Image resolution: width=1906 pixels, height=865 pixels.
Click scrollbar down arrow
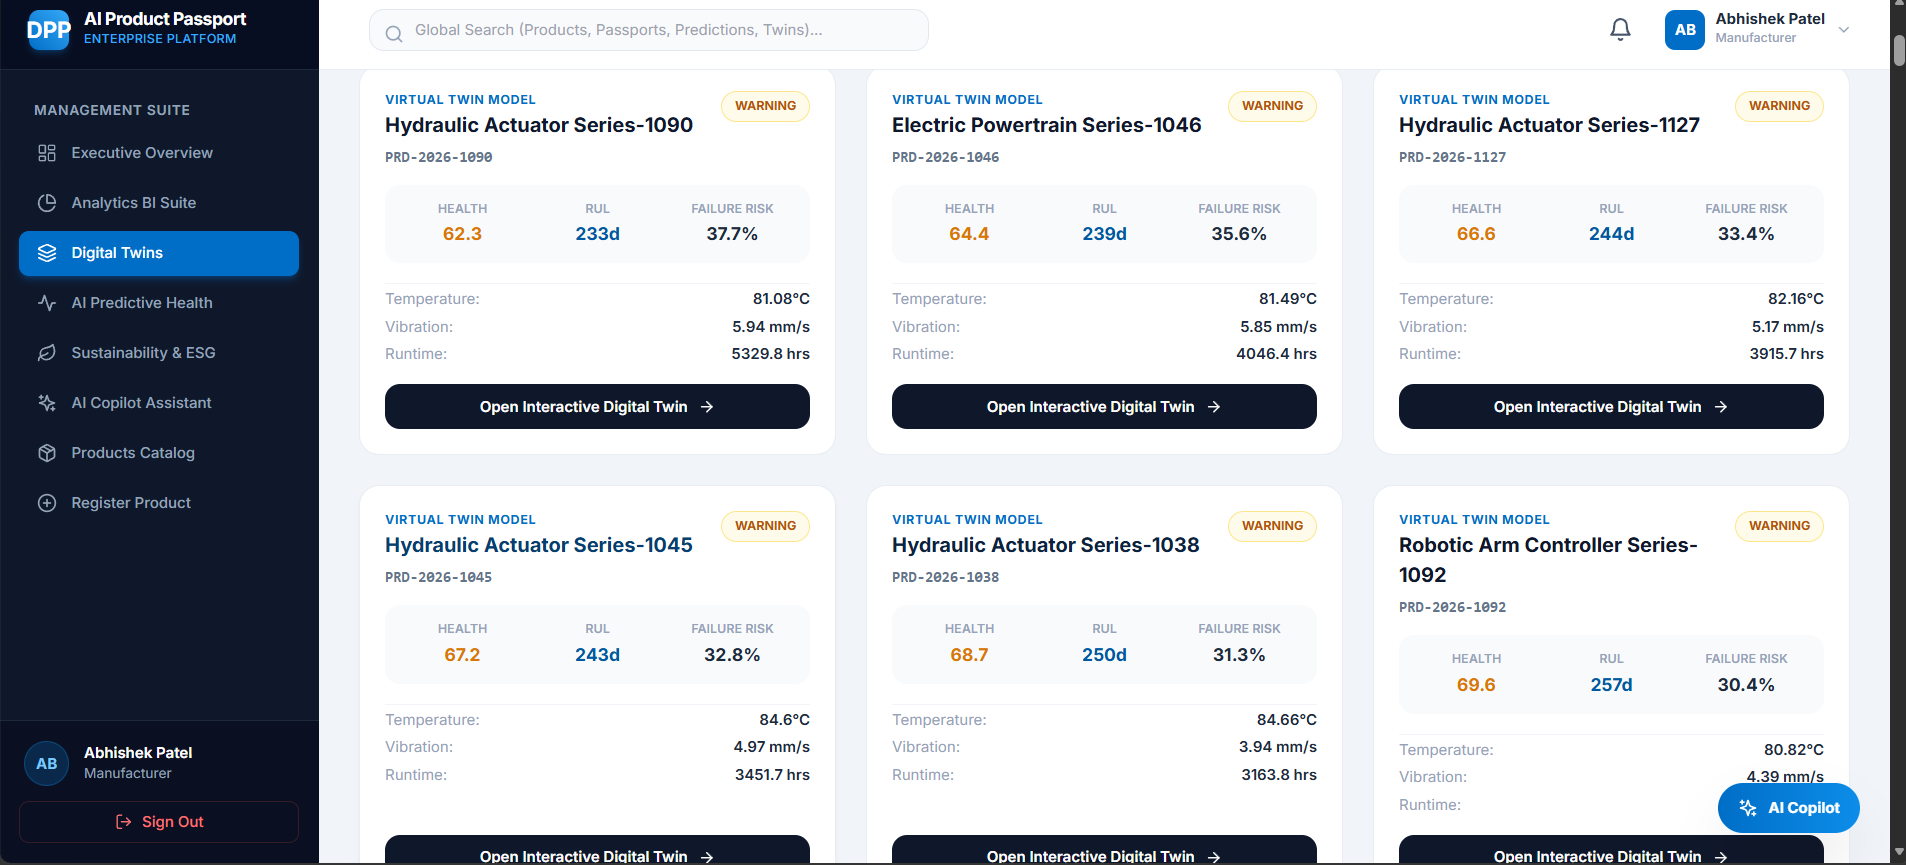click(1898, 852)
